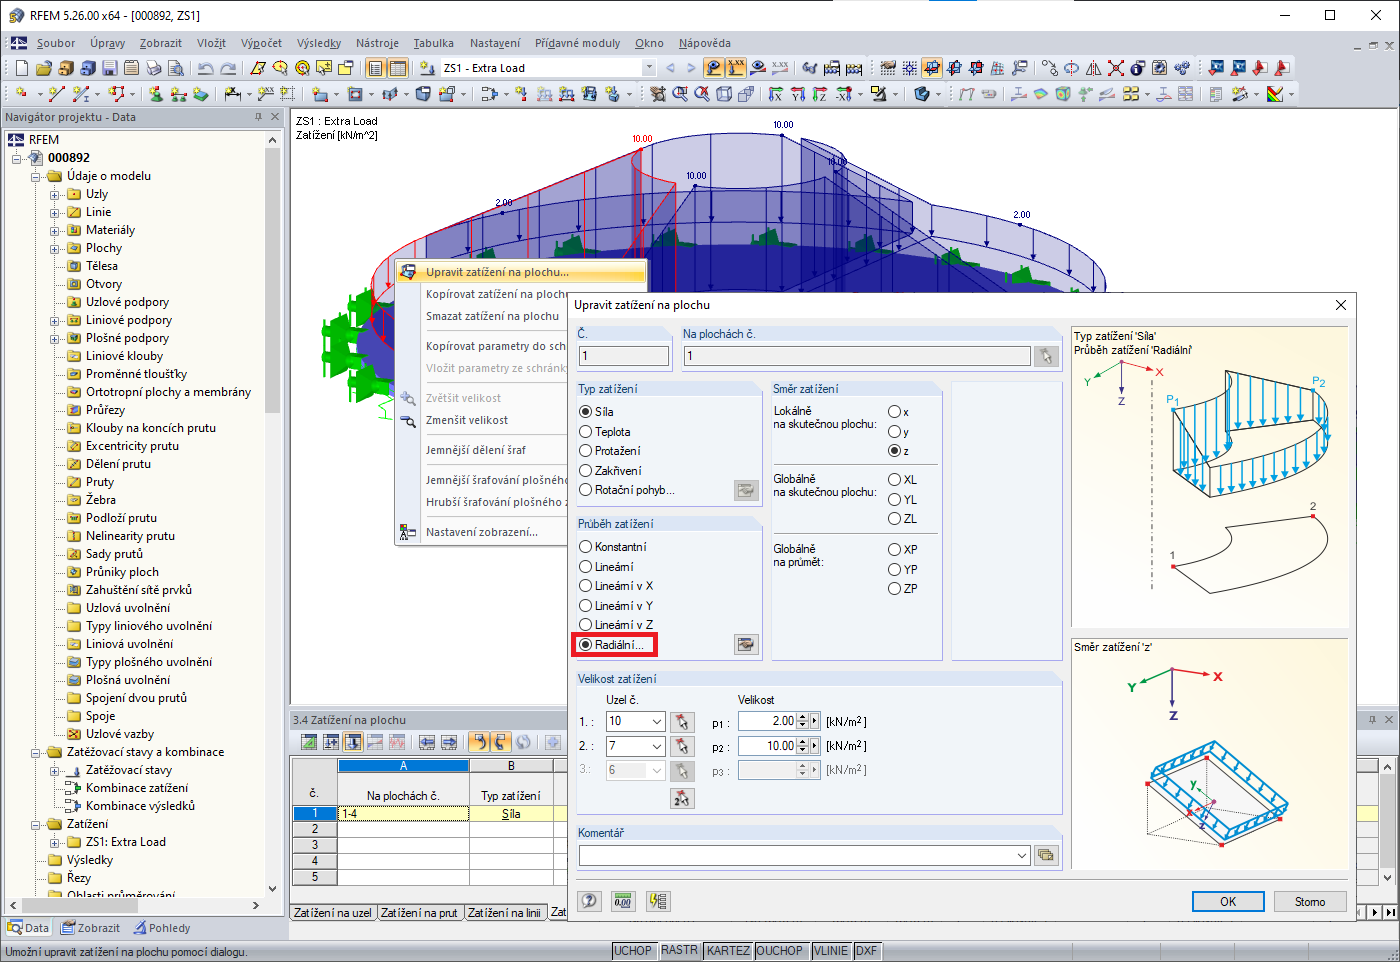The height and width of the screenshot is (962, 1400).
Task: Open units and decimal places 0.00 icon
Action: [x=623, y=901]
